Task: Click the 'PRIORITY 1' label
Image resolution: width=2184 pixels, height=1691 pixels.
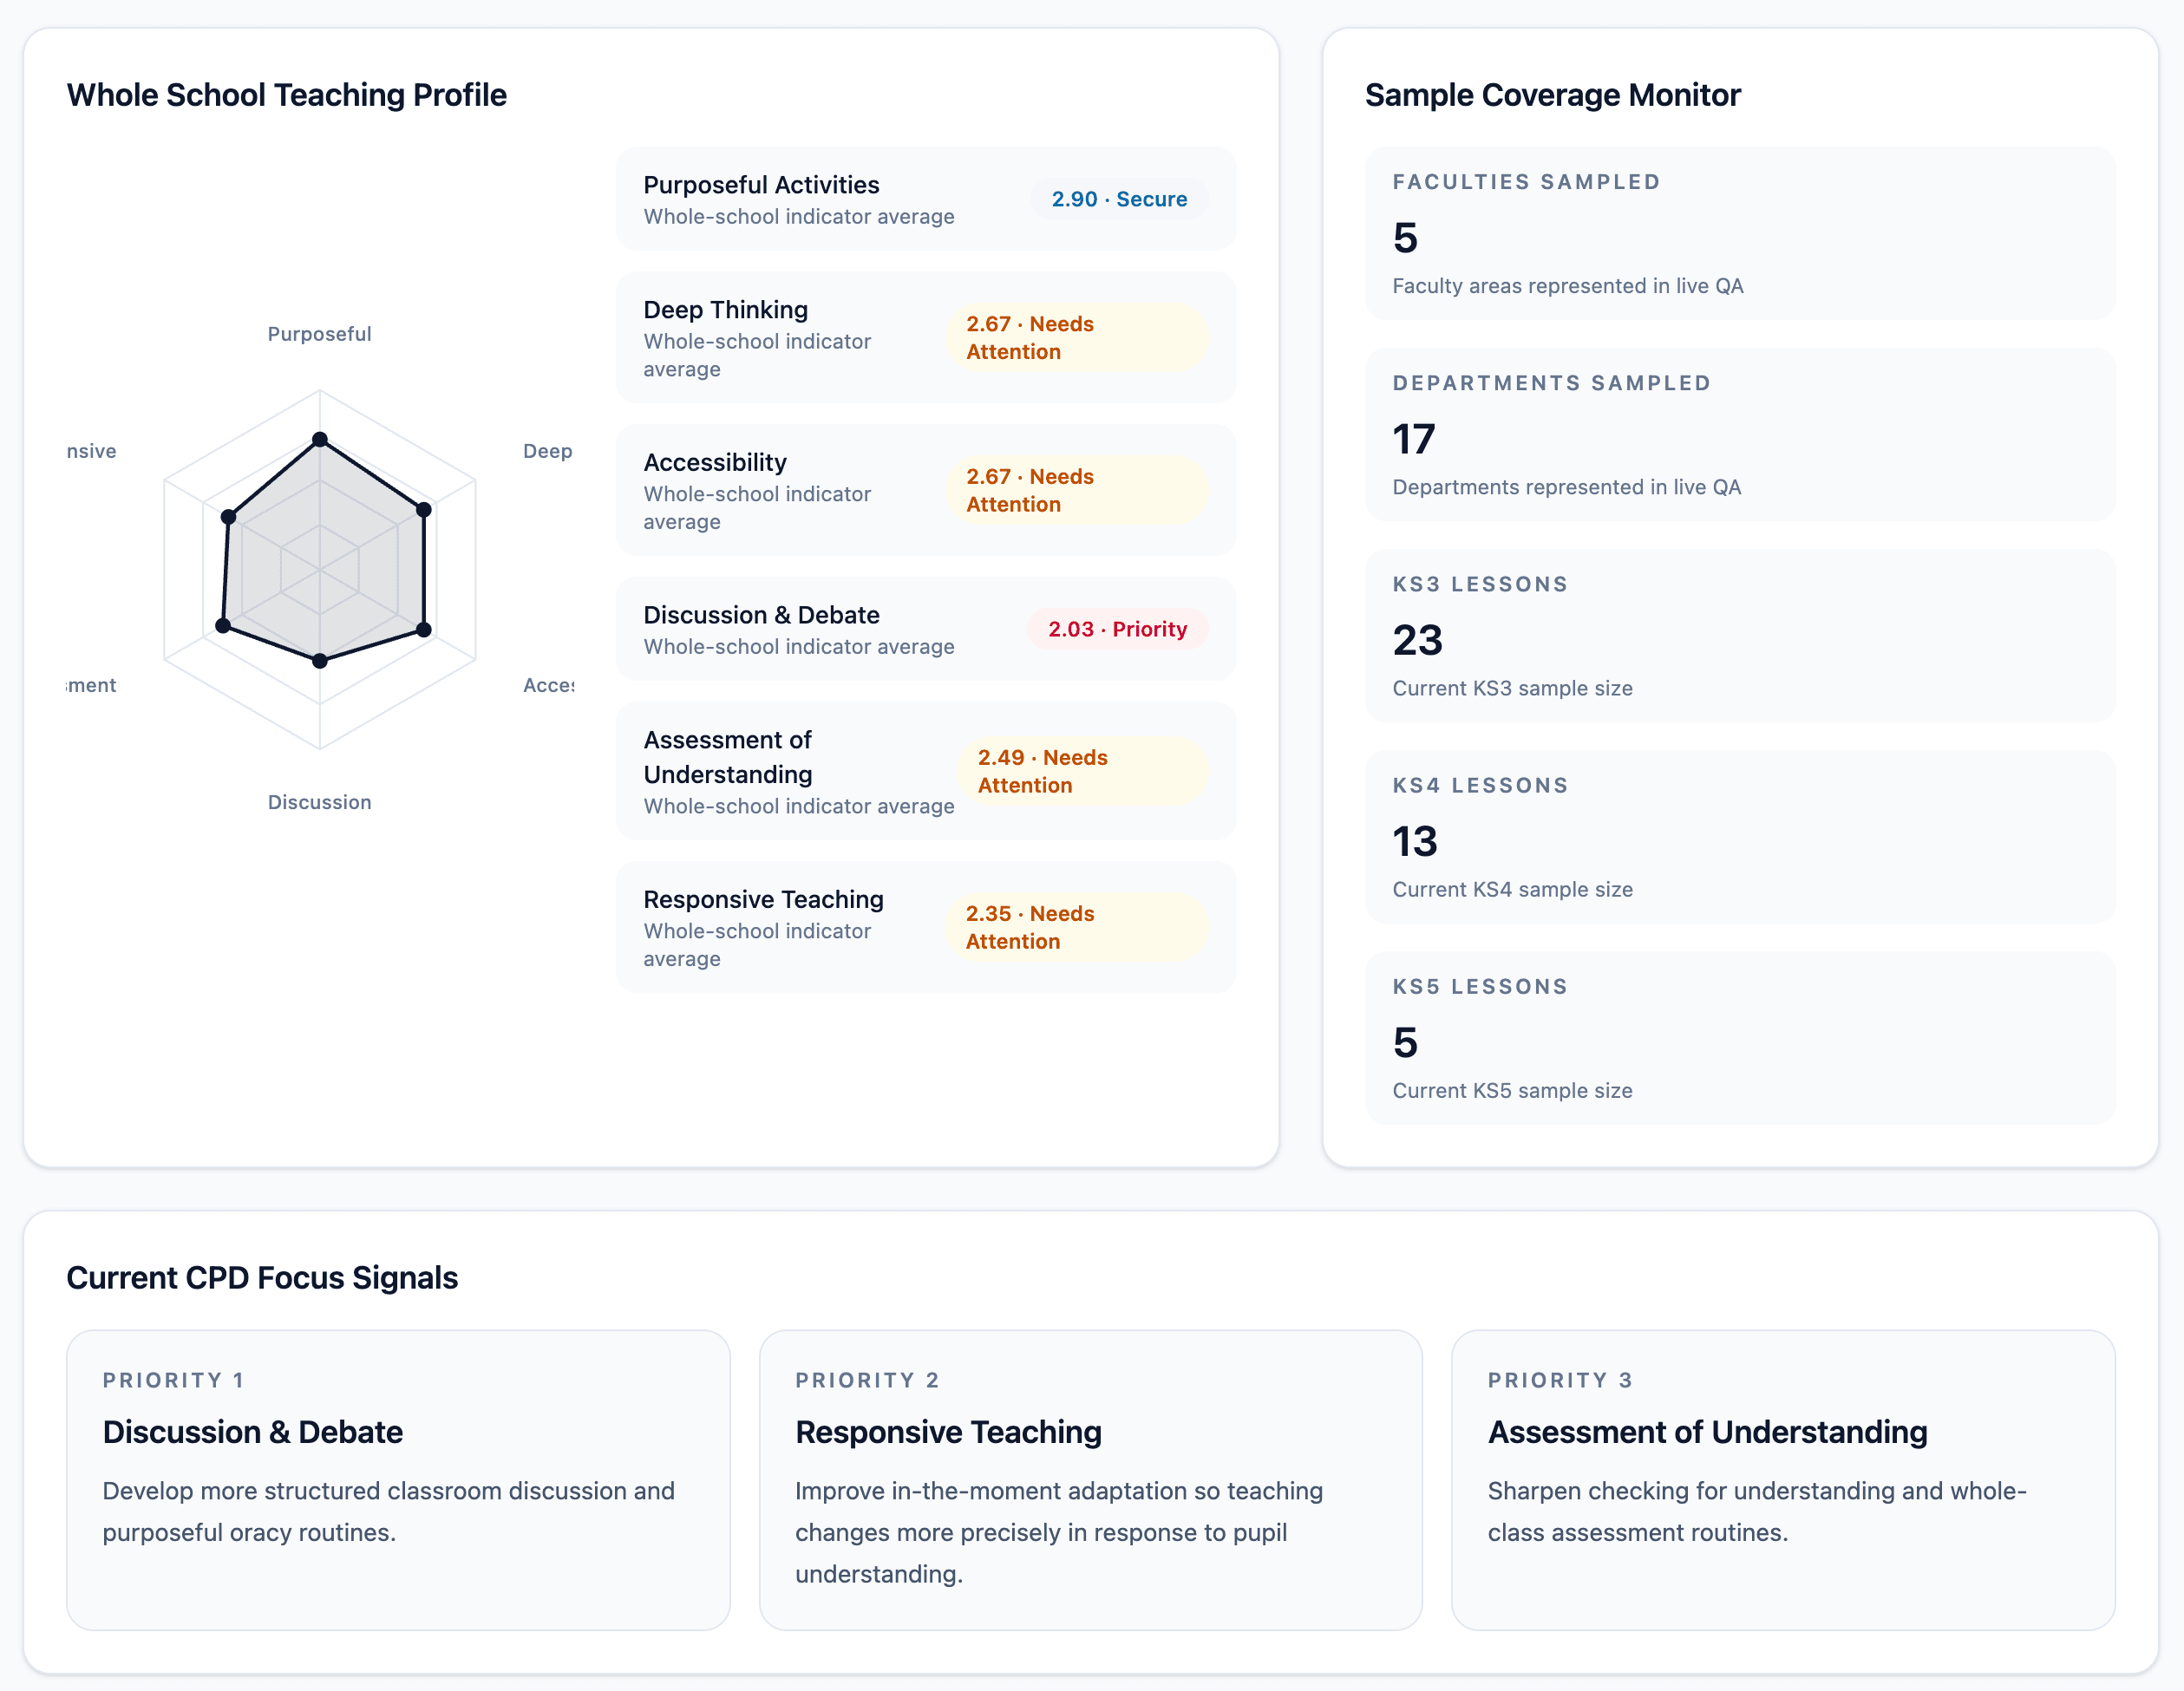Action: pyautogui.click(x=174, y=1380)
